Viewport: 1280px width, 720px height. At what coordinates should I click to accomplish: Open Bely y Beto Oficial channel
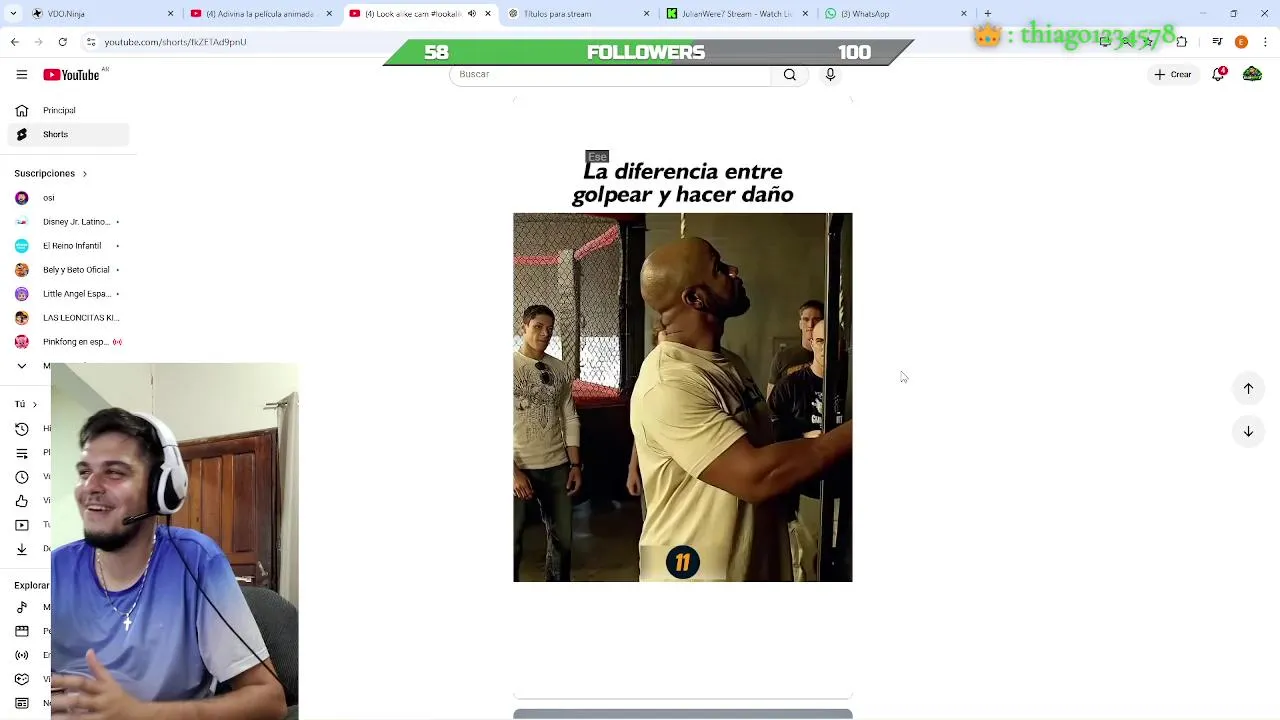[68, 270]
